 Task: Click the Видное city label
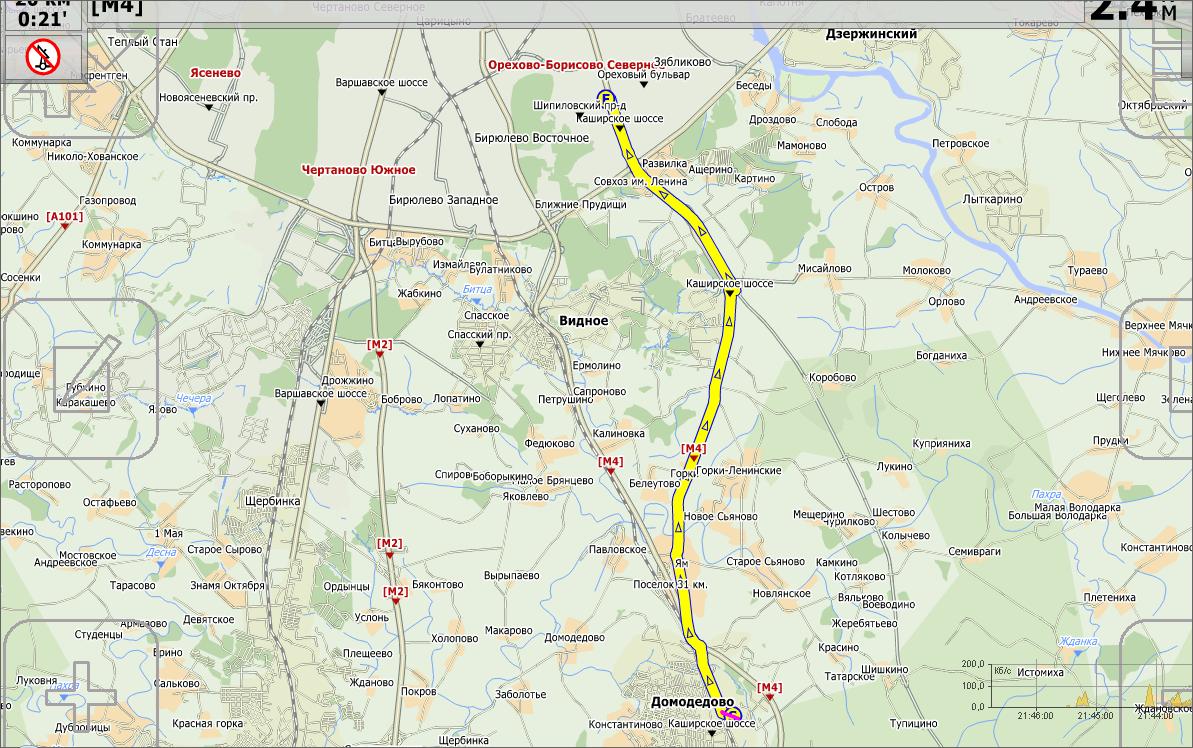tap(583, 321)
